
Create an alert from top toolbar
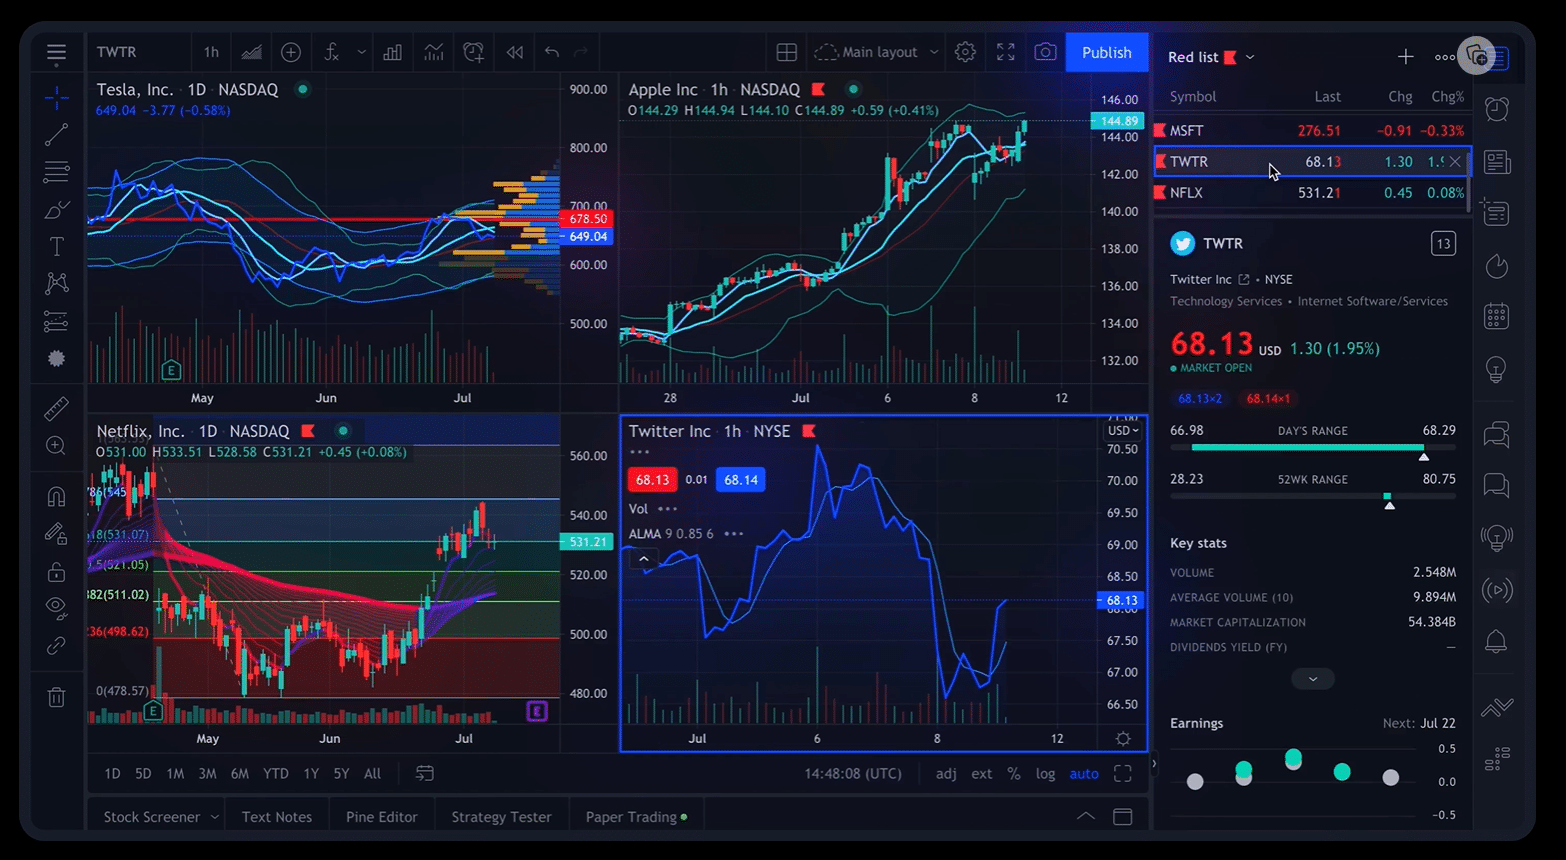pyautogui.click(x=473, y=52)
